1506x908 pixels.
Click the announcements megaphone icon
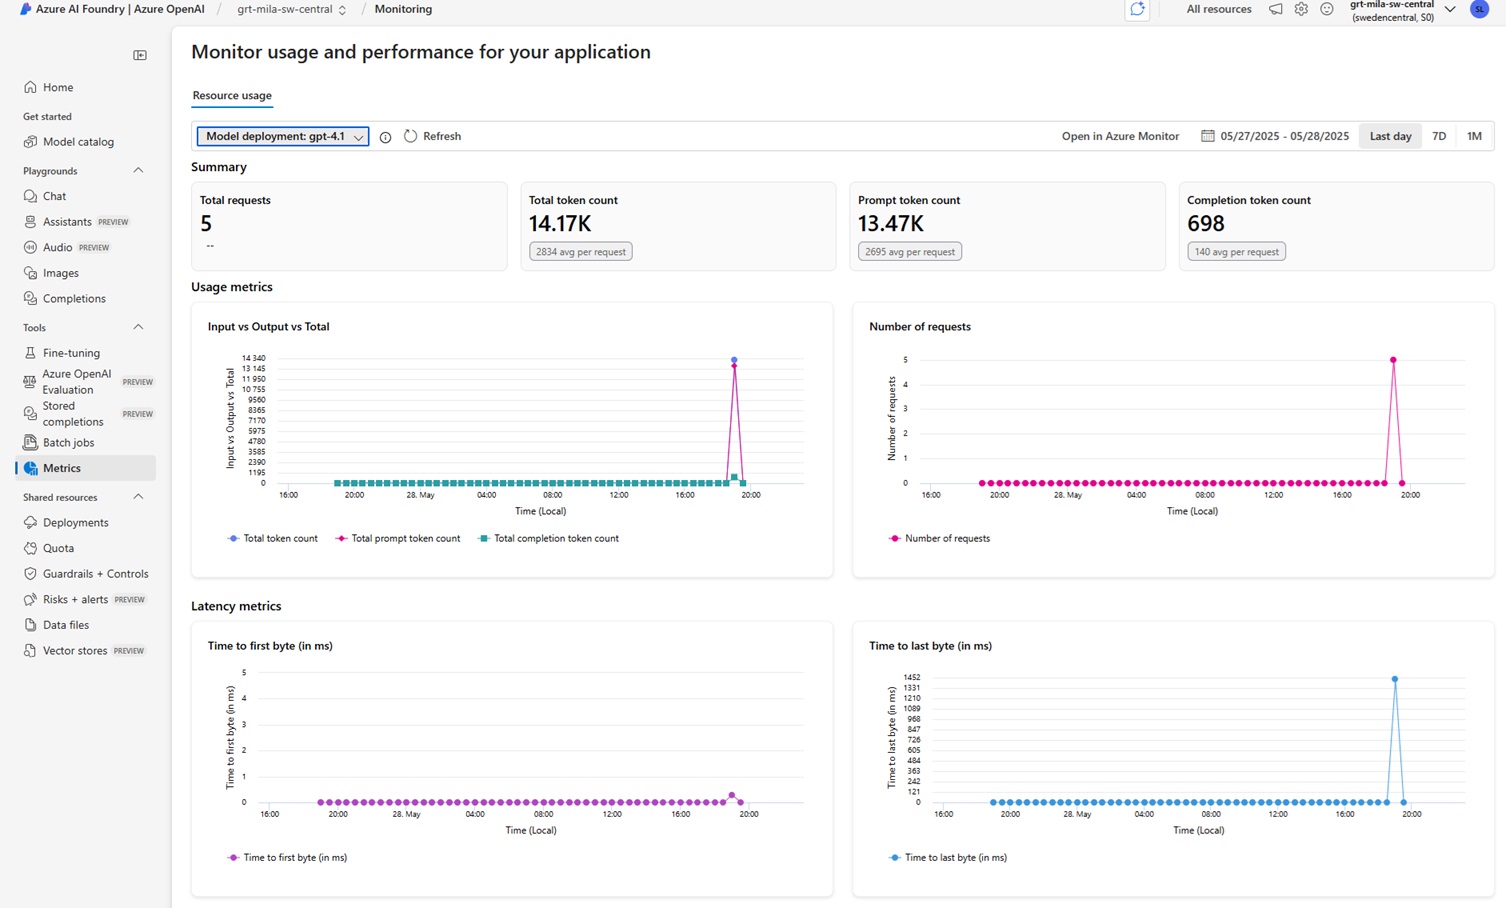[x=1275, y=9]
